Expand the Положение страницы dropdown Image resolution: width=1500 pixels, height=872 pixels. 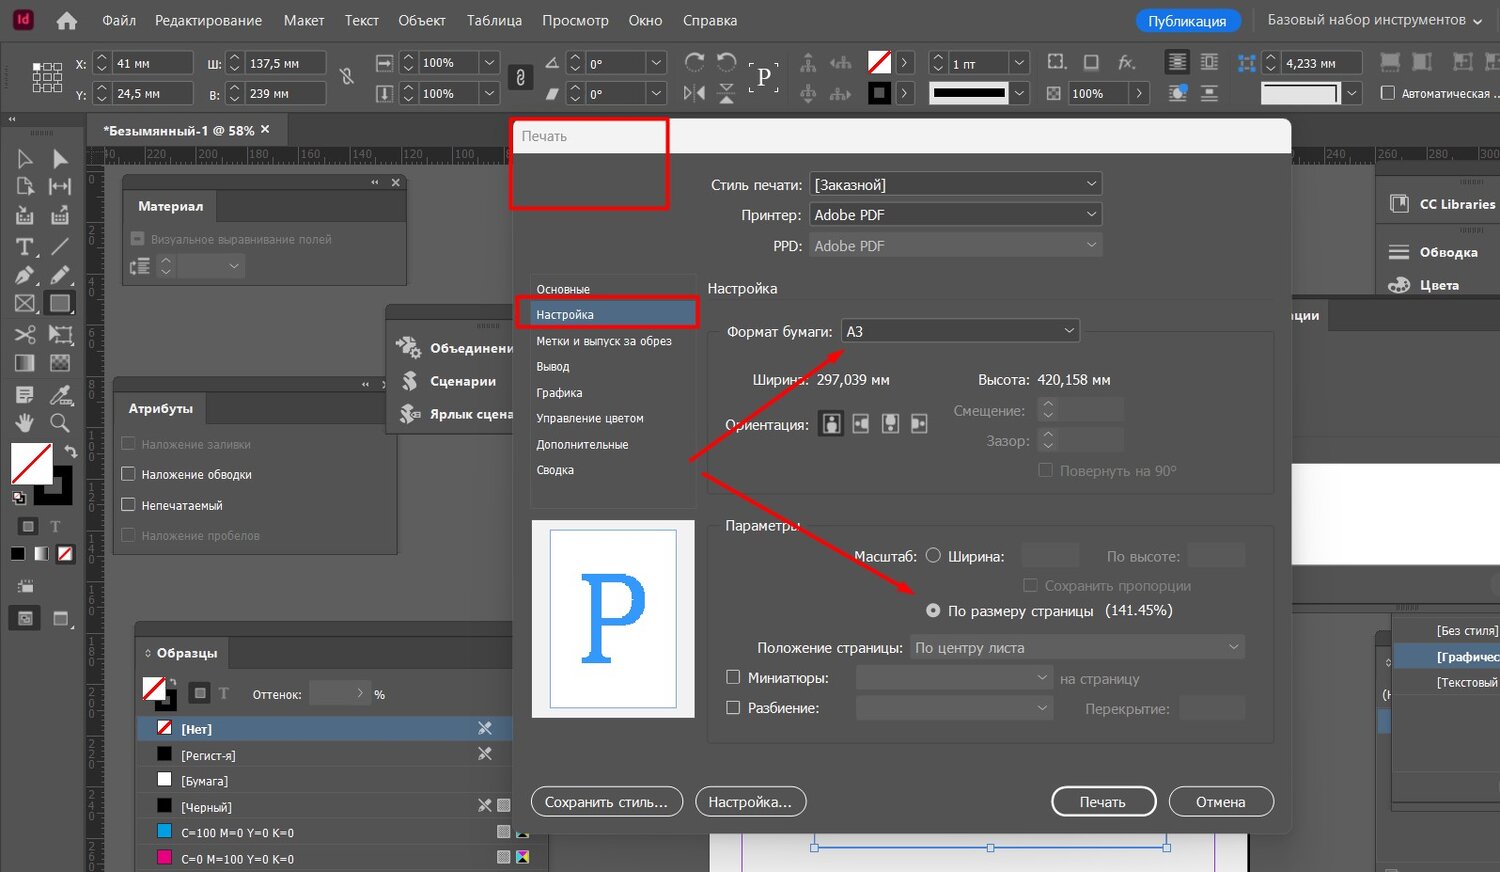tap(1076, 648)
